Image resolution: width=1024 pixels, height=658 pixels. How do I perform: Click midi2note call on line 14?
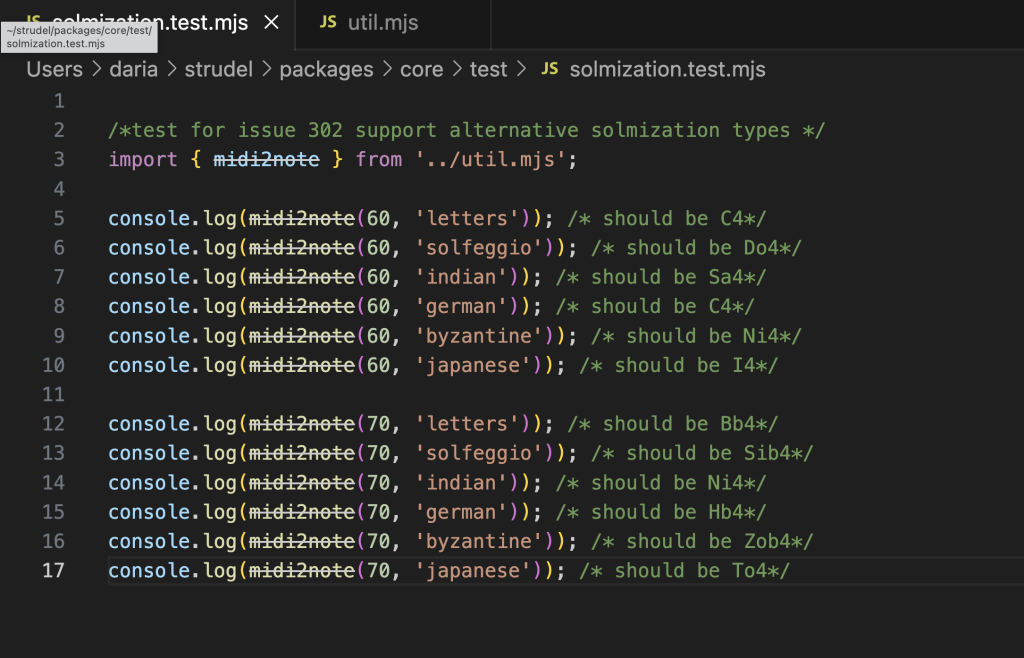click(x=302, y=482)
